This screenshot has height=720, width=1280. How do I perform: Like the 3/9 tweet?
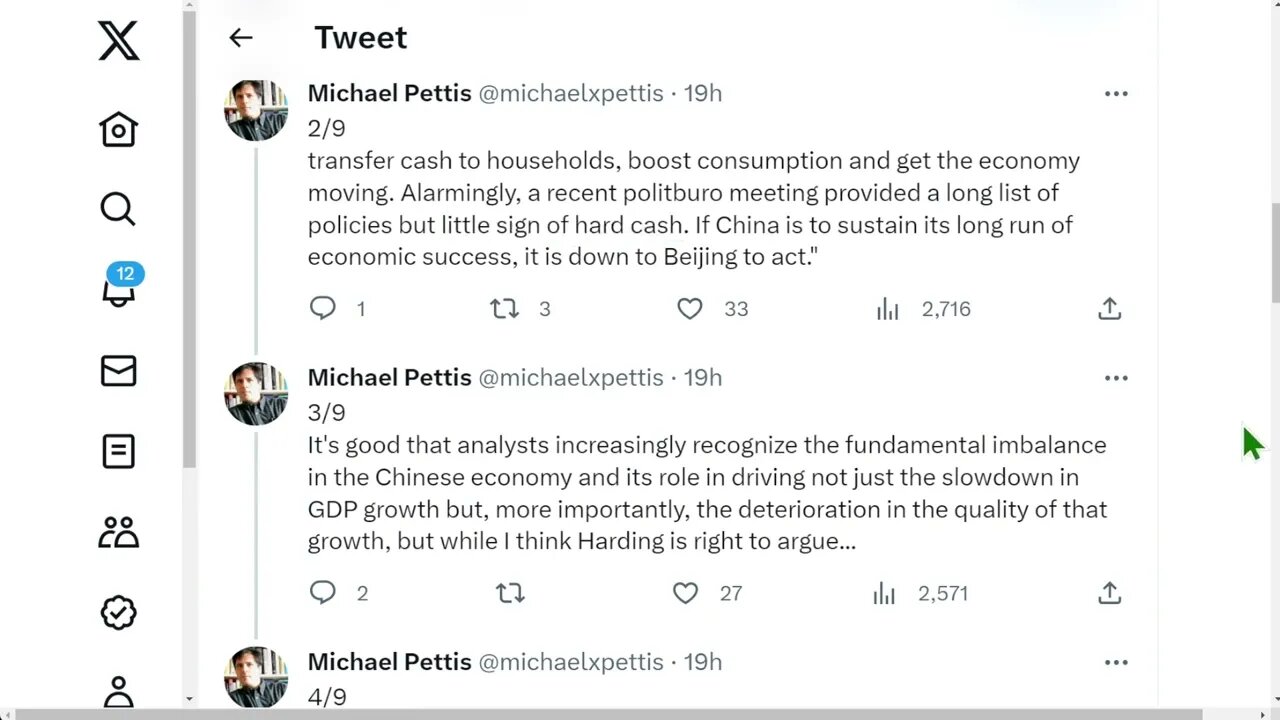(685, 593)
